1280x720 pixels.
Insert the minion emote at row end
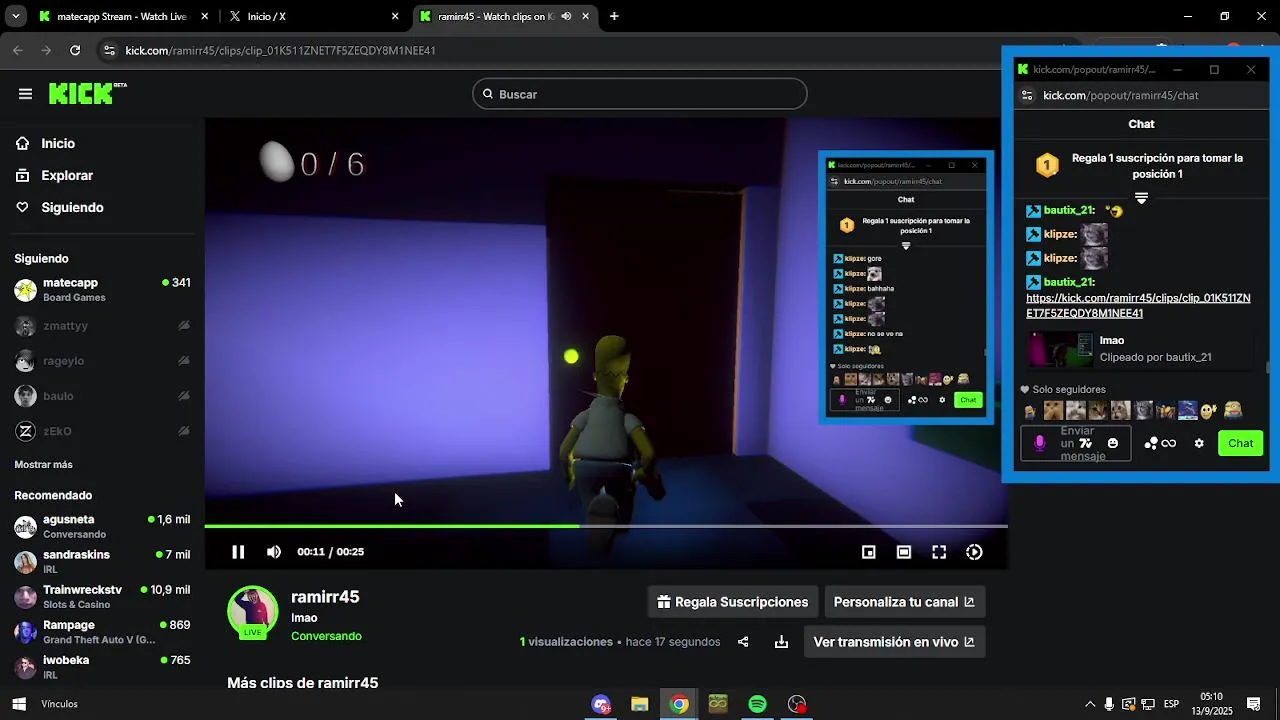pos(1232,410)
